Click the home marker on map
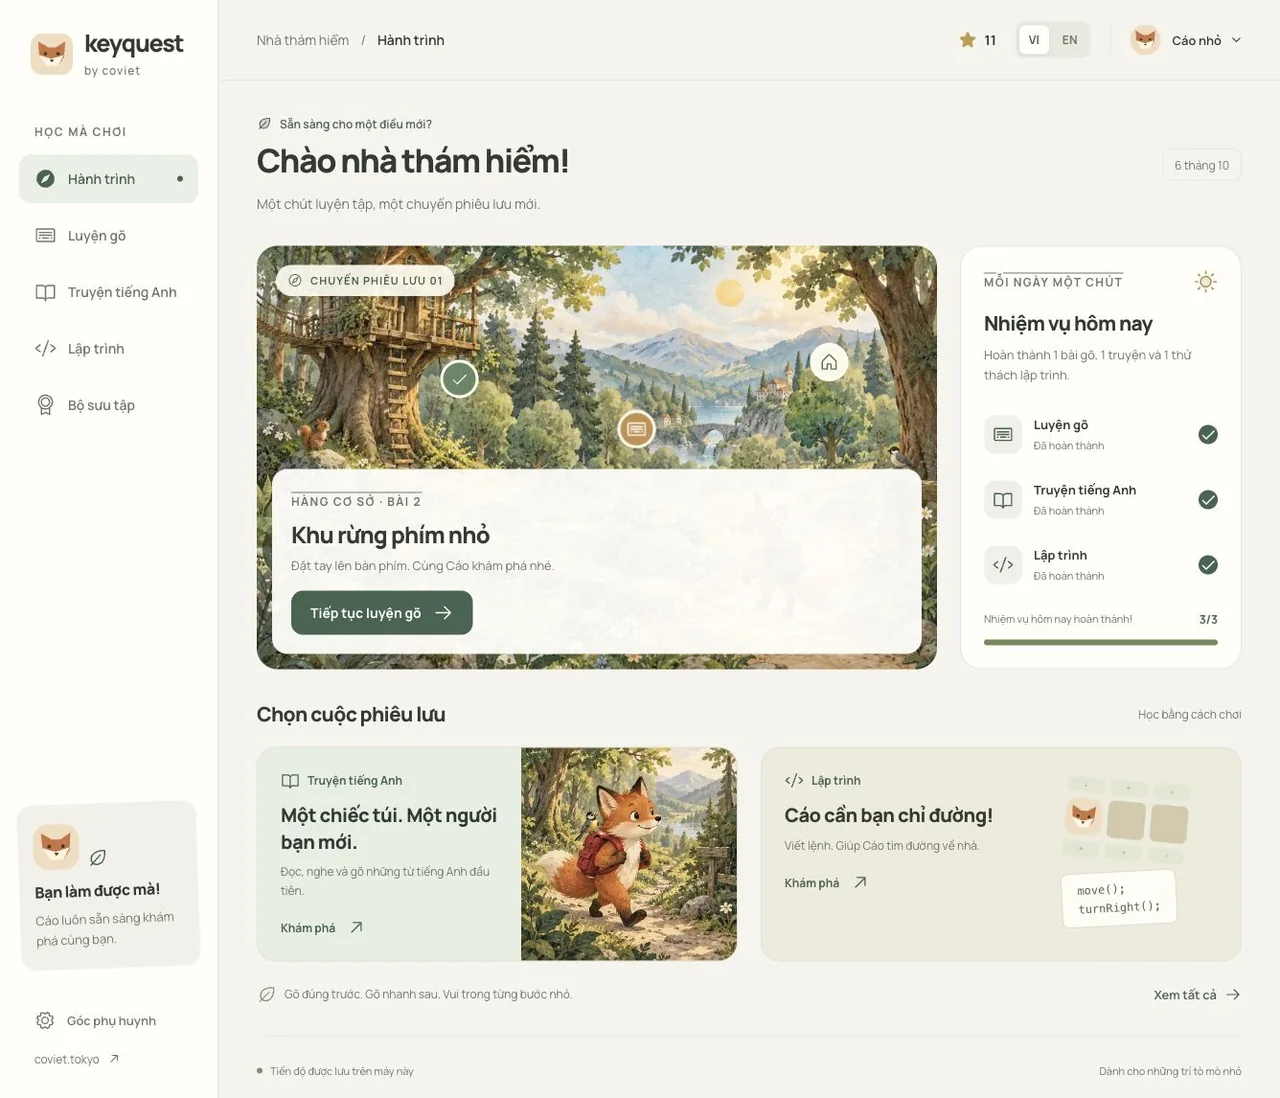This screenshot has height=1098, width=1280. point(829,362)
